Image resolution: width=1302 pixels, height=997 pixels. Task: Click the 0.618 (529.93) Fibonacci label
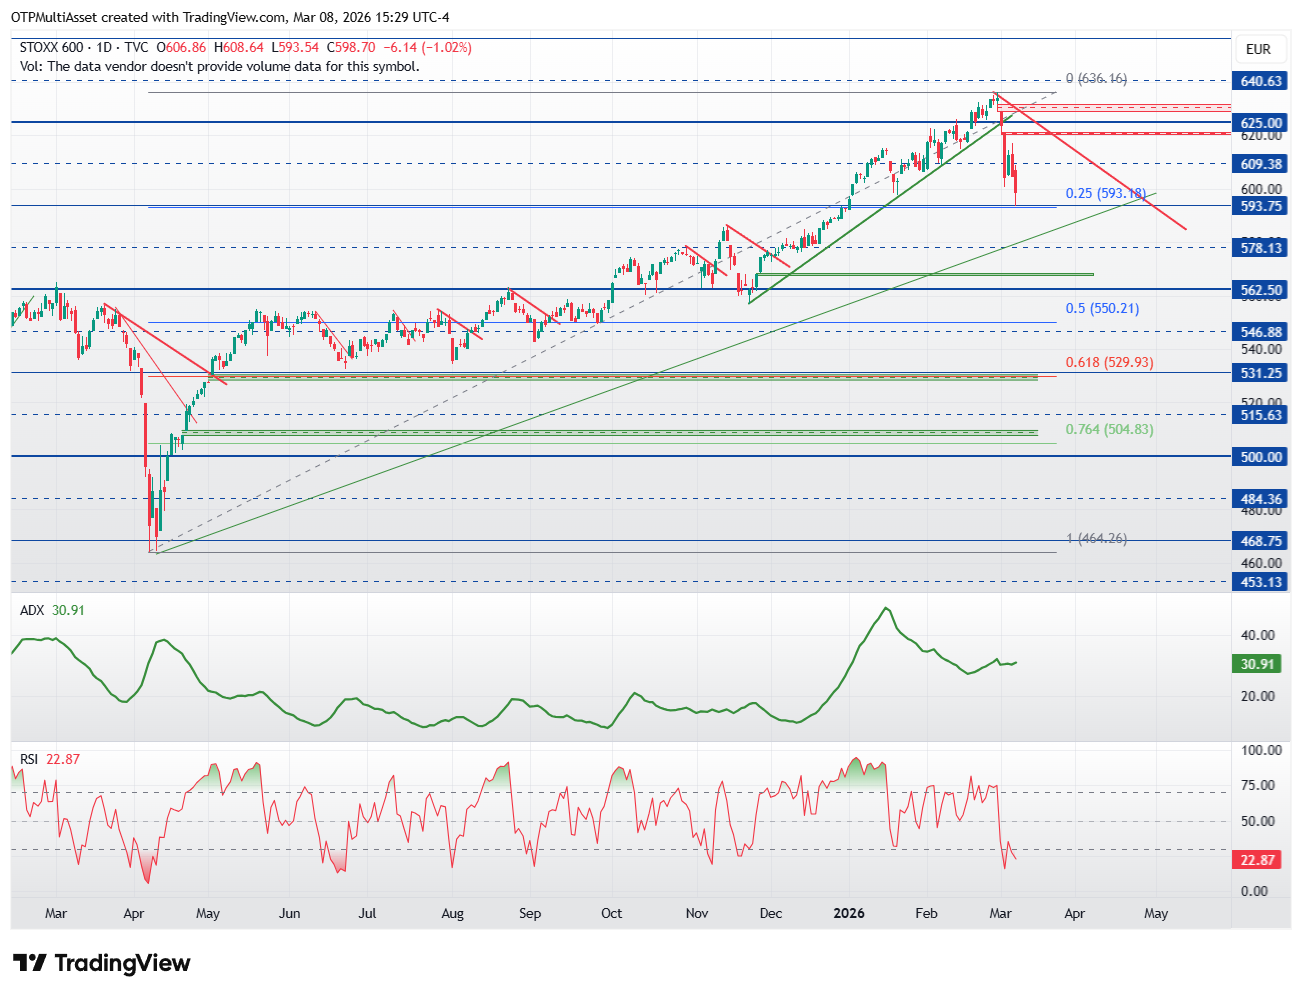pyautogui.click(x=1109, y=362)
